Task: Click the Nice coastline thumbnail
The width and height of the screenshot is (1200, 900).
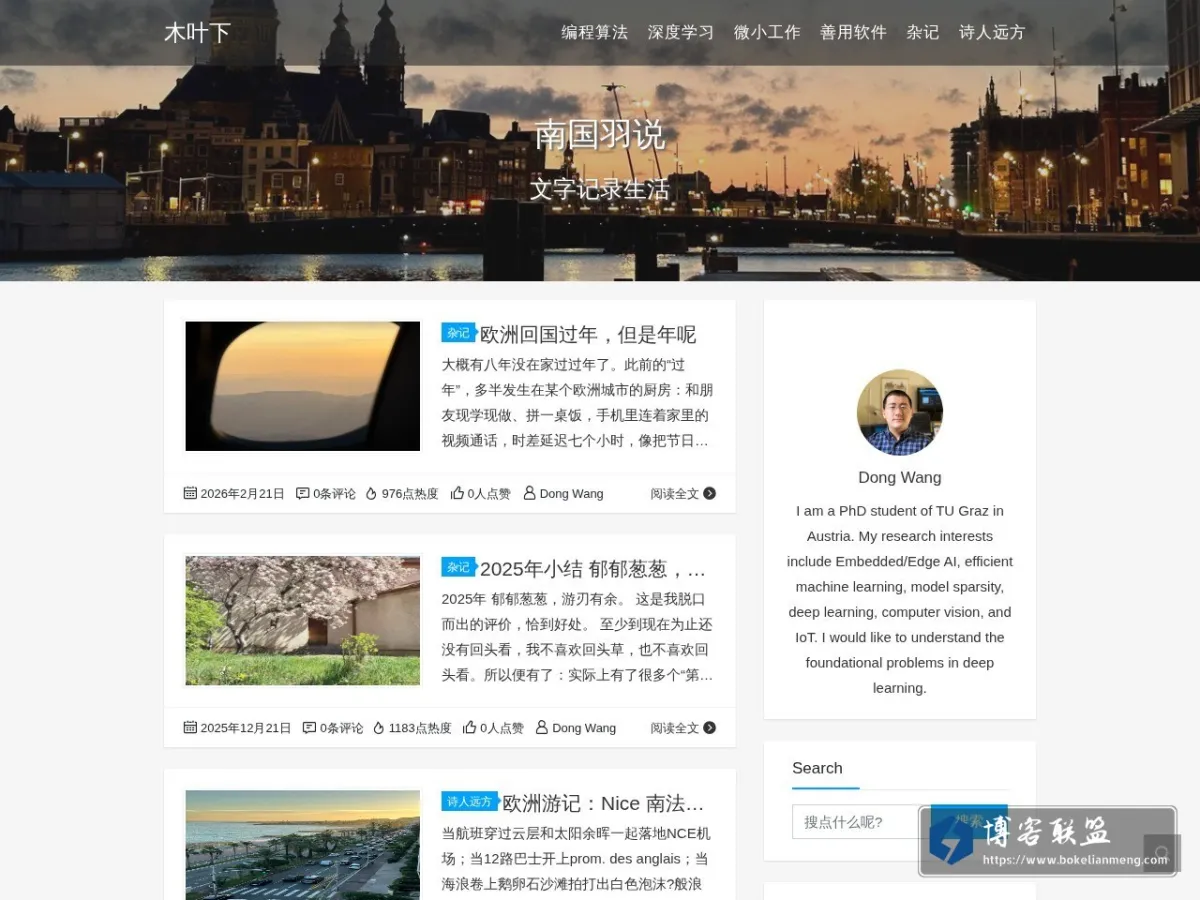Action: click(303, 845)
